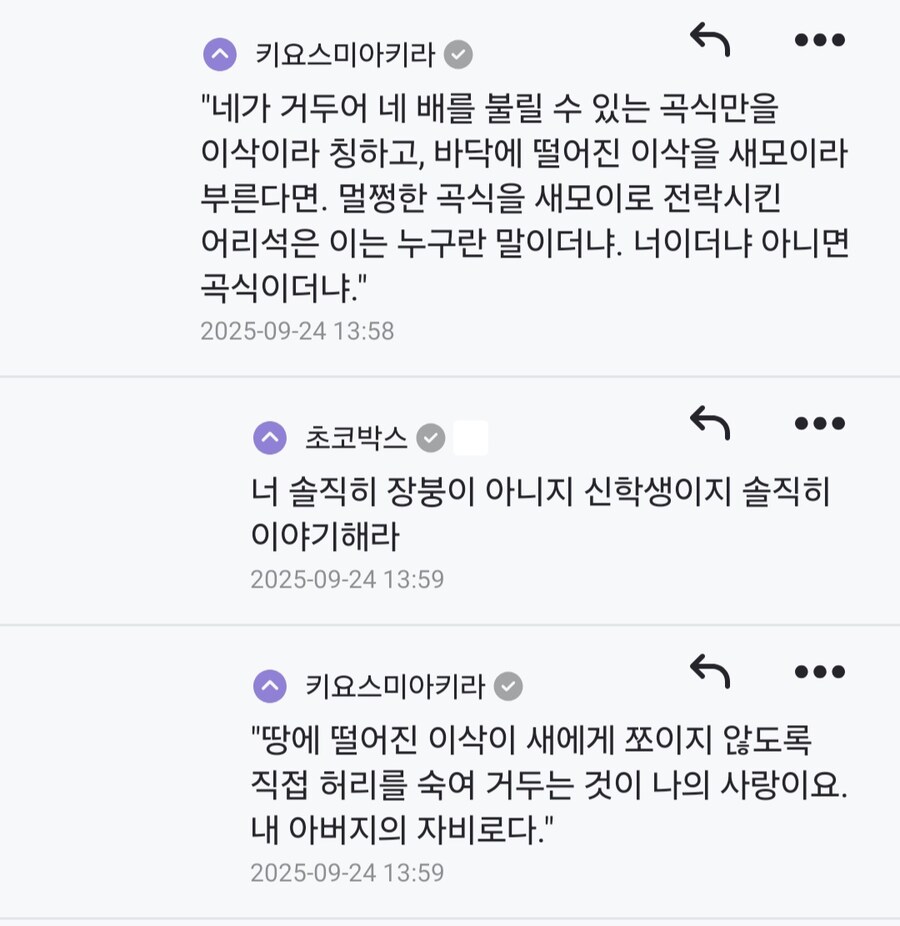Click the white box beside 초코박스's badge
900x926 pixels.
point(471,438)
